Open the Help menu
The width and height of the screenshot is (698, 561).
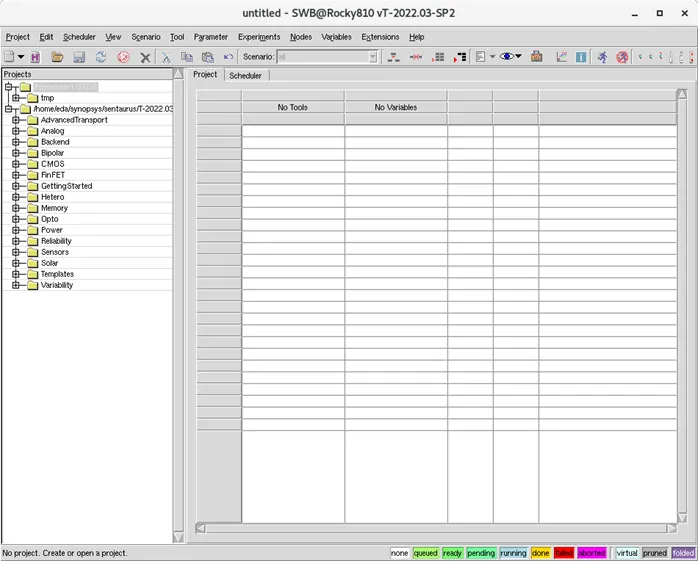417,37
